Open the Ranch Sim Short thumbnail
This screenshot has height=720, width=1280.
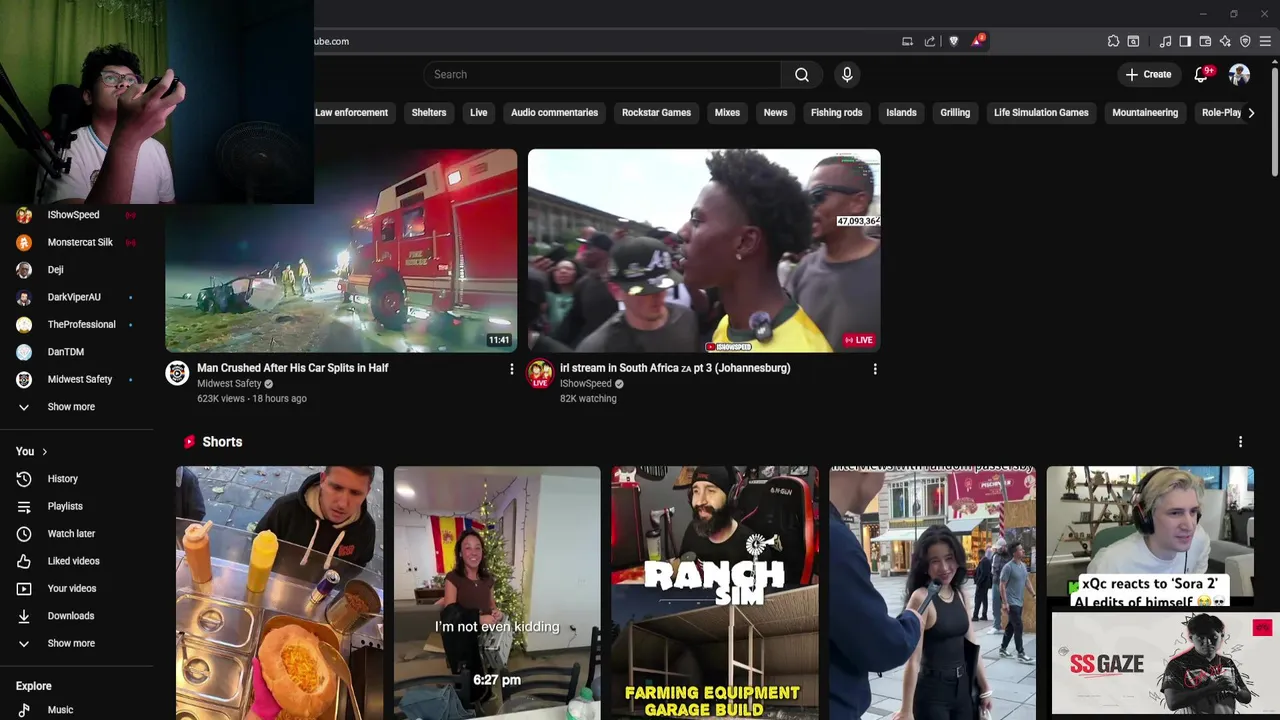click(x=715, y=593)
